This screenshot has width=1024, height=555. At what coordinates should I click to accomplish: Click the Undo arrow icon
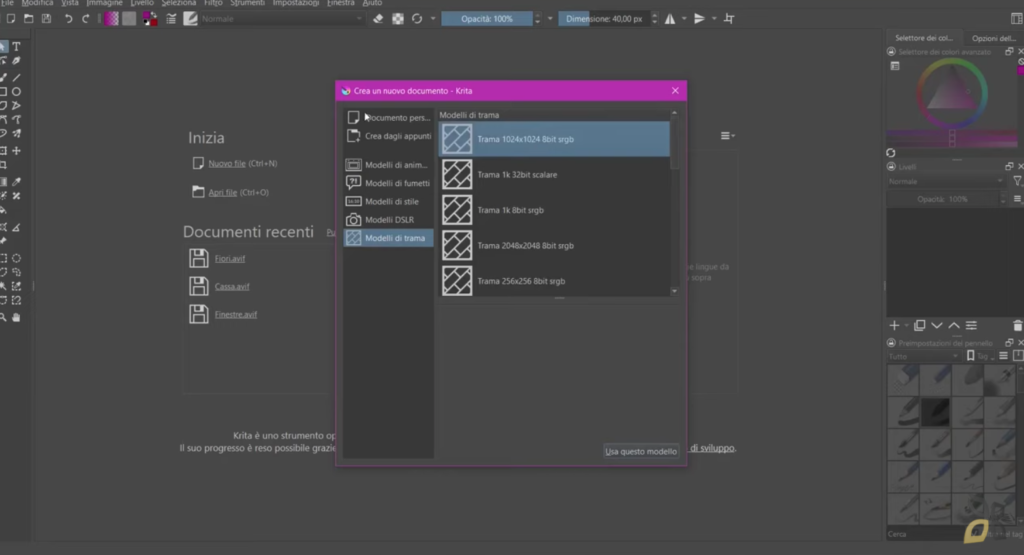point(68,19)
